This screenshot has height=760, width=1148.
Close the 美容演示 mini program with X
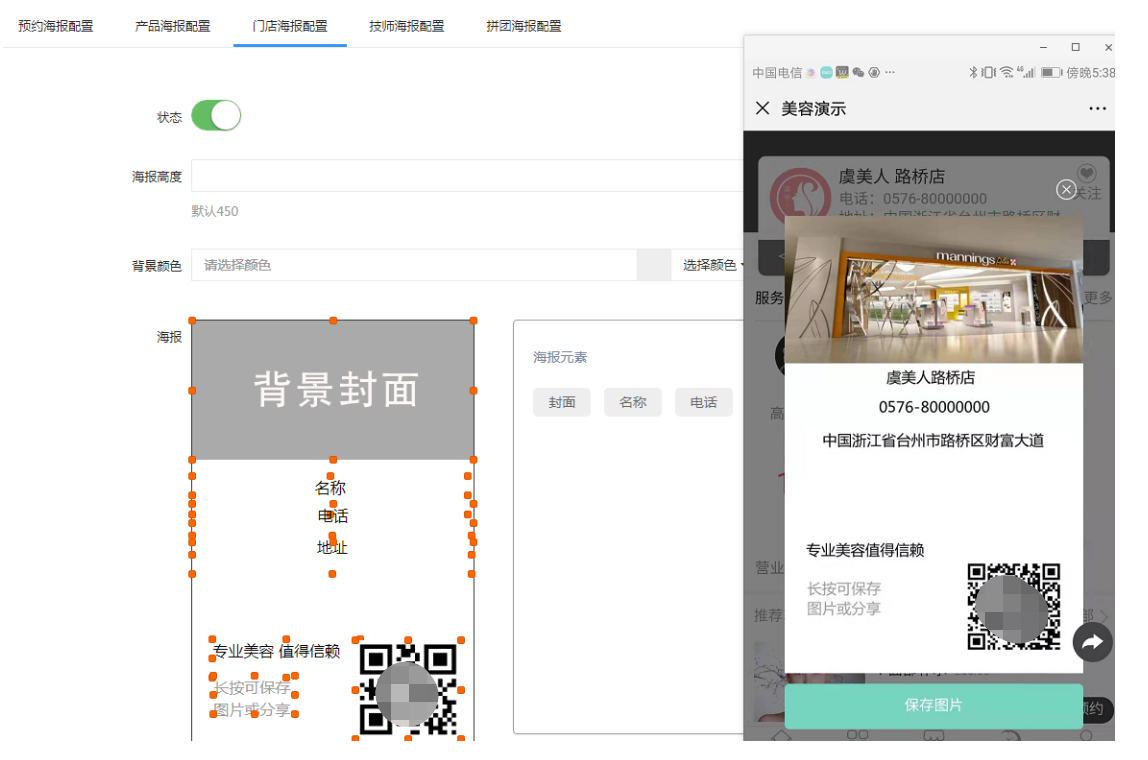[x=762, y=108]
